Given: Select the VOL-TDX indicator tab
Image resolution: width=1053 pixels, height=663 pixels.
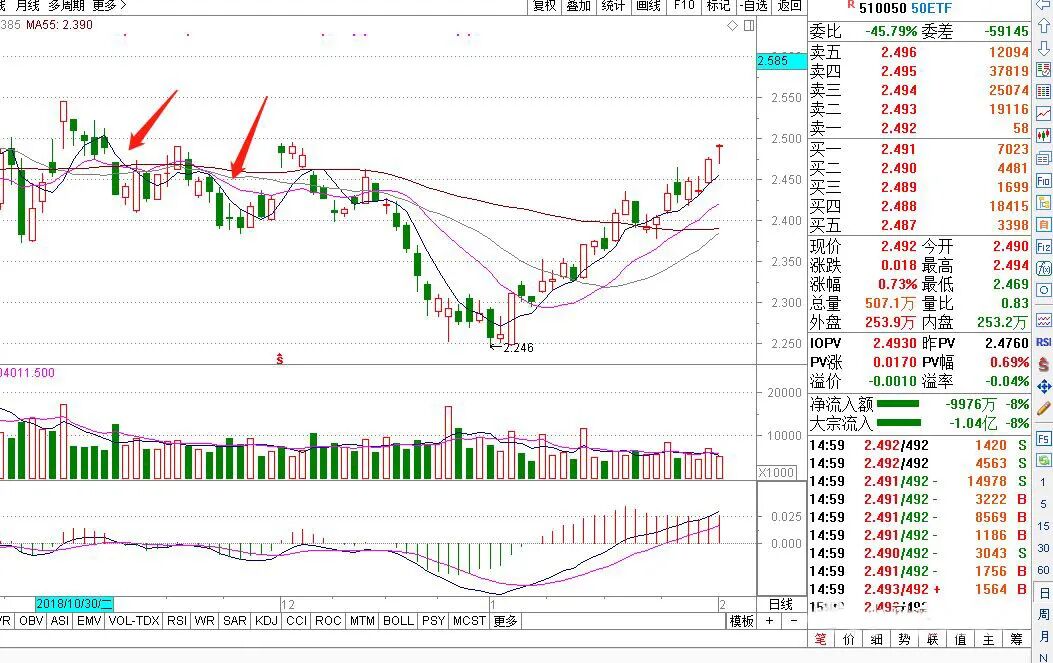Looking at the screenshot, I should tap(134, 621).
